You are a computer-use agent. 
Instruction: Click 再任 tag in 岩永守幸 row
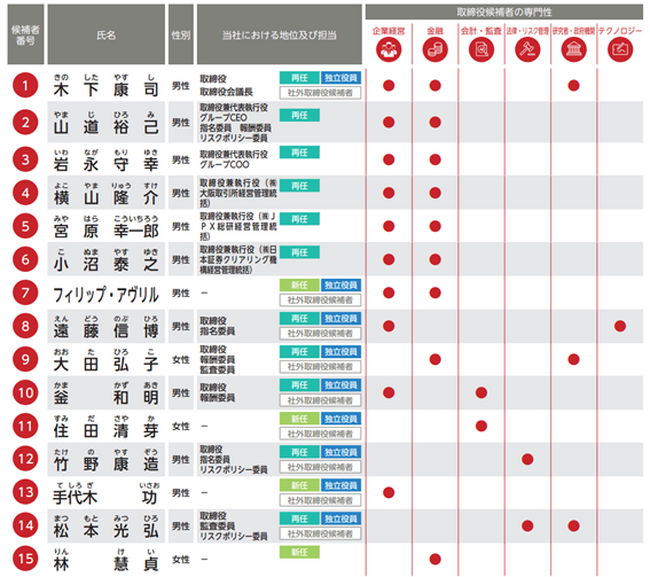tap(299, 153)
